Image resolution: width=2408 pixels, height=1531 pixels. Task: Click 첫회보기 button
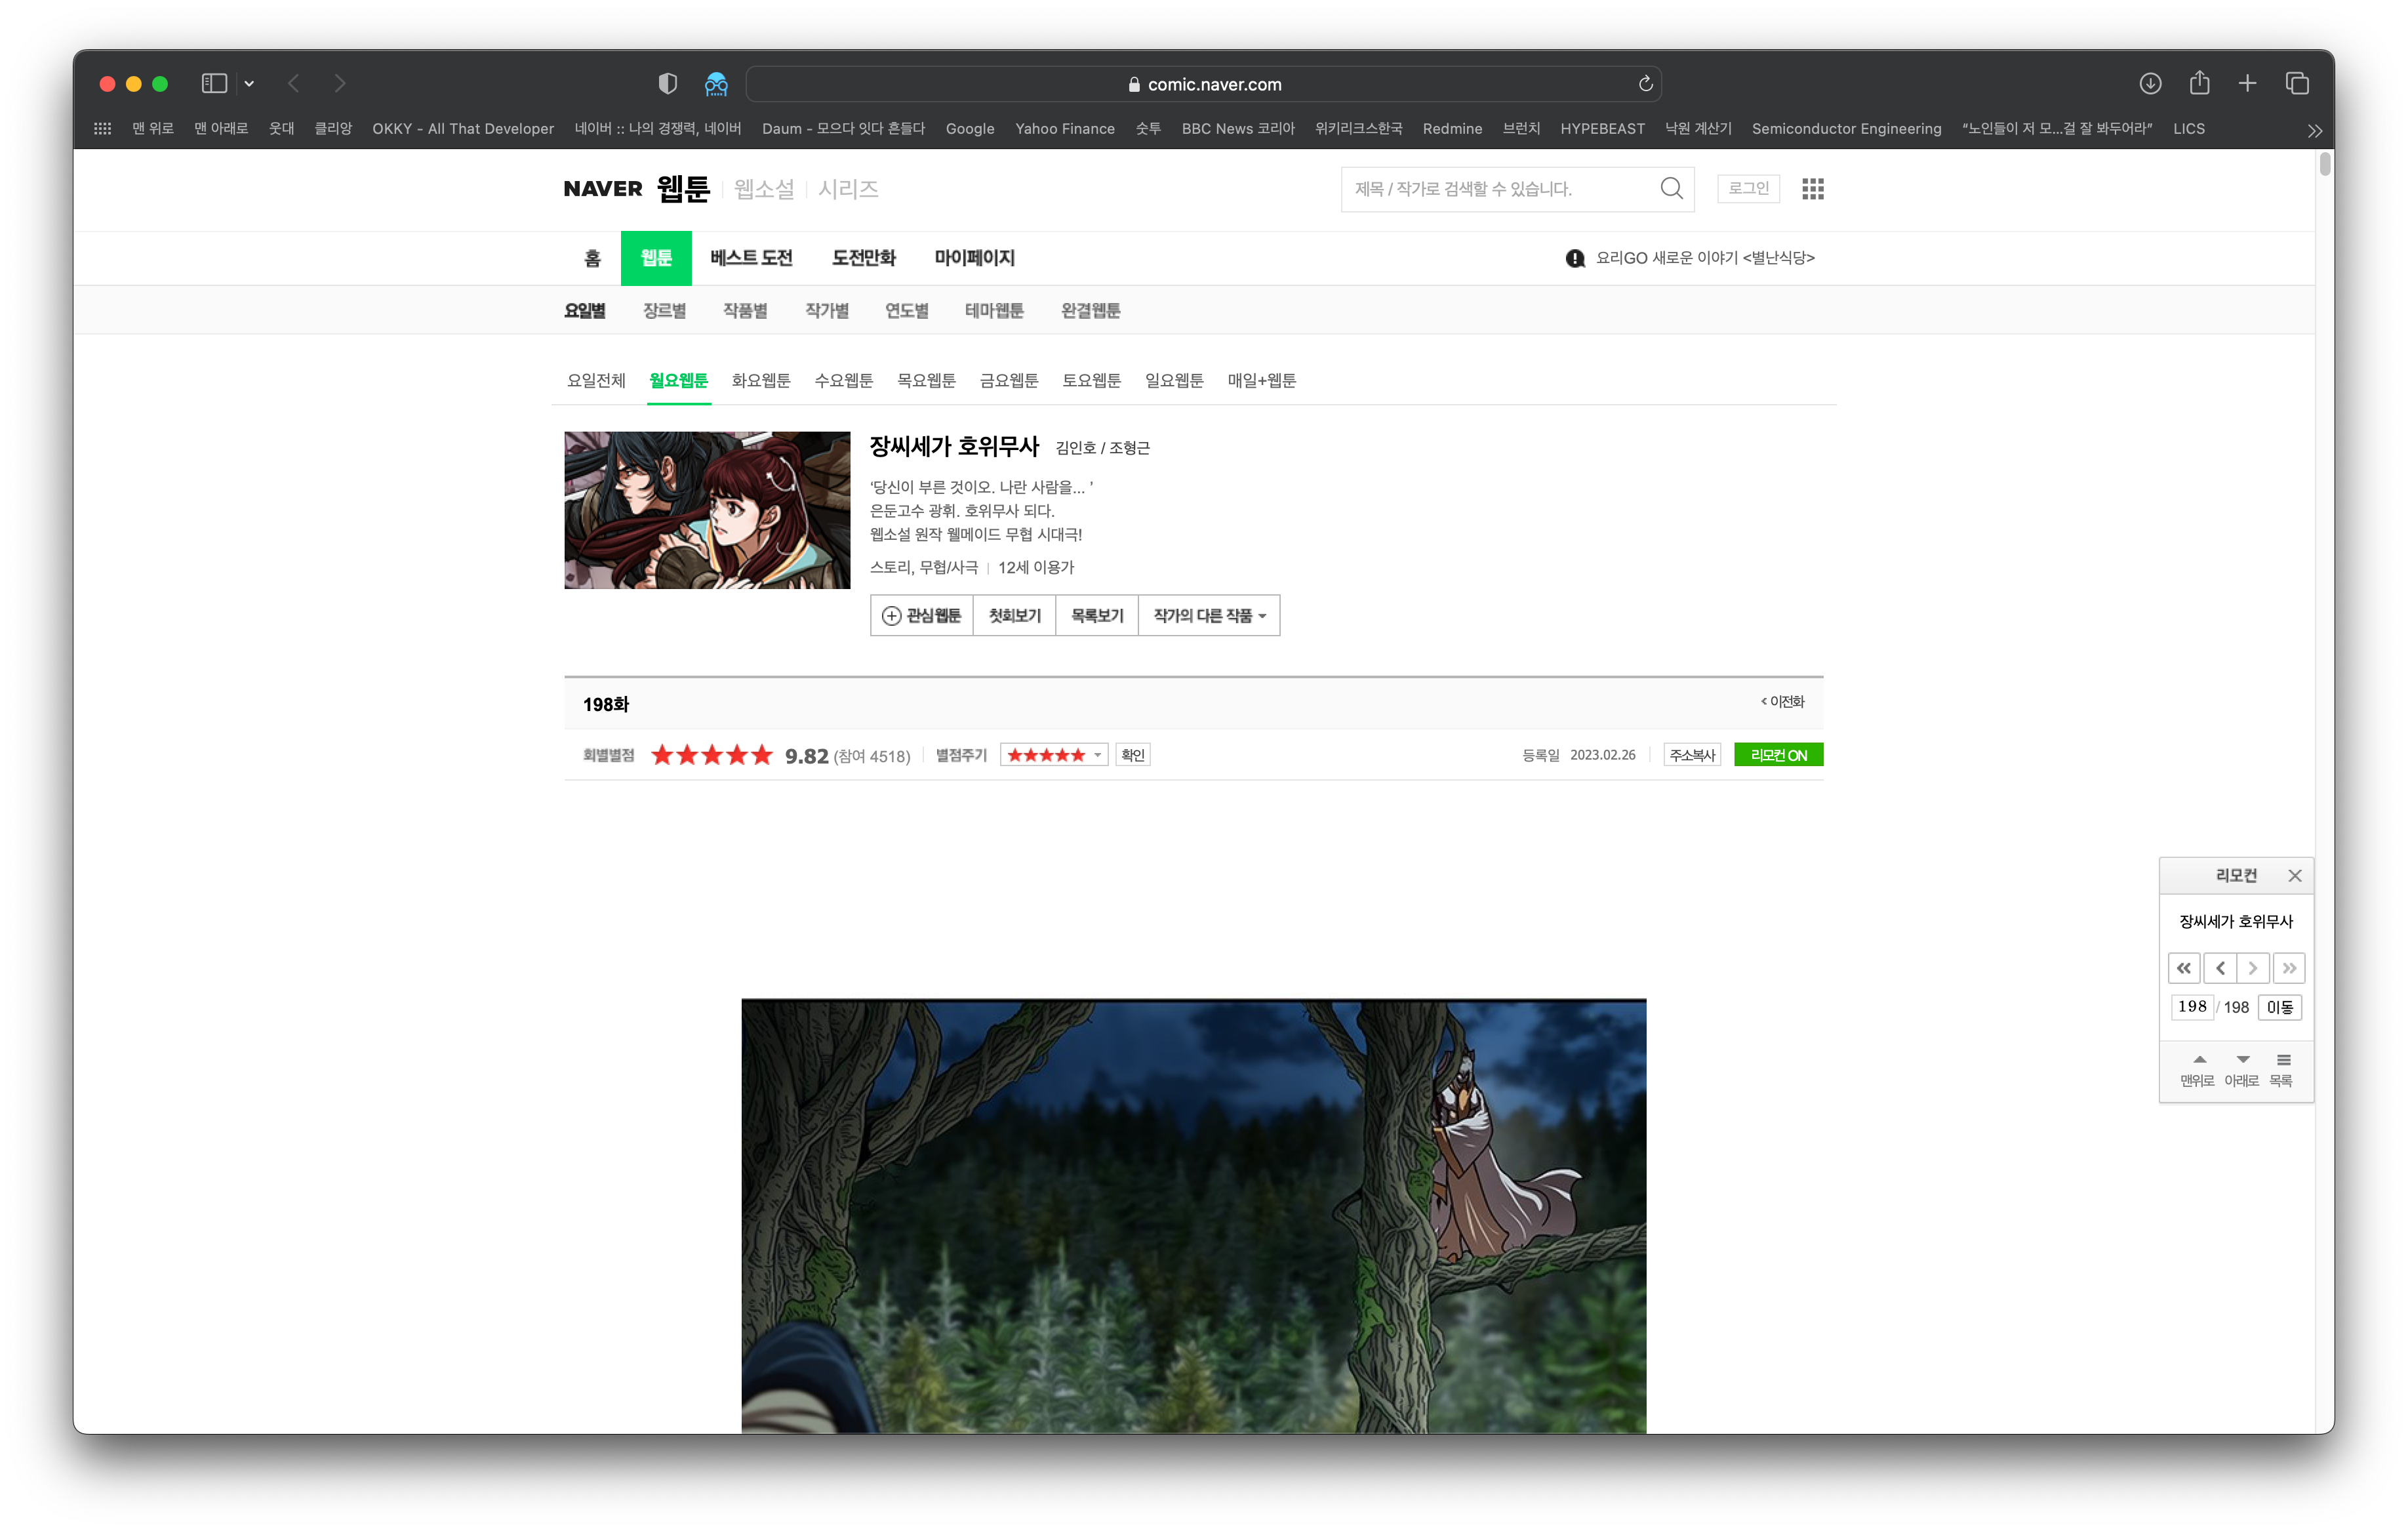point(1014,616)
